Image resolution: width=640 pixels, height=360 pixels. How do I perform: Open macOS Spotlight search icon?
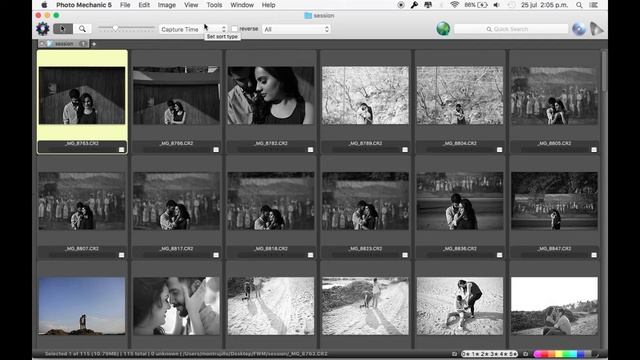click(x=579, y=5)
